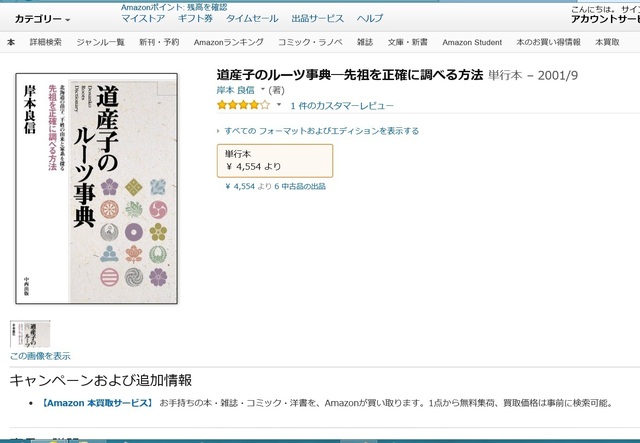Open author link 岸本 良信
Screen dimensions: 640x443
[235, 90]
